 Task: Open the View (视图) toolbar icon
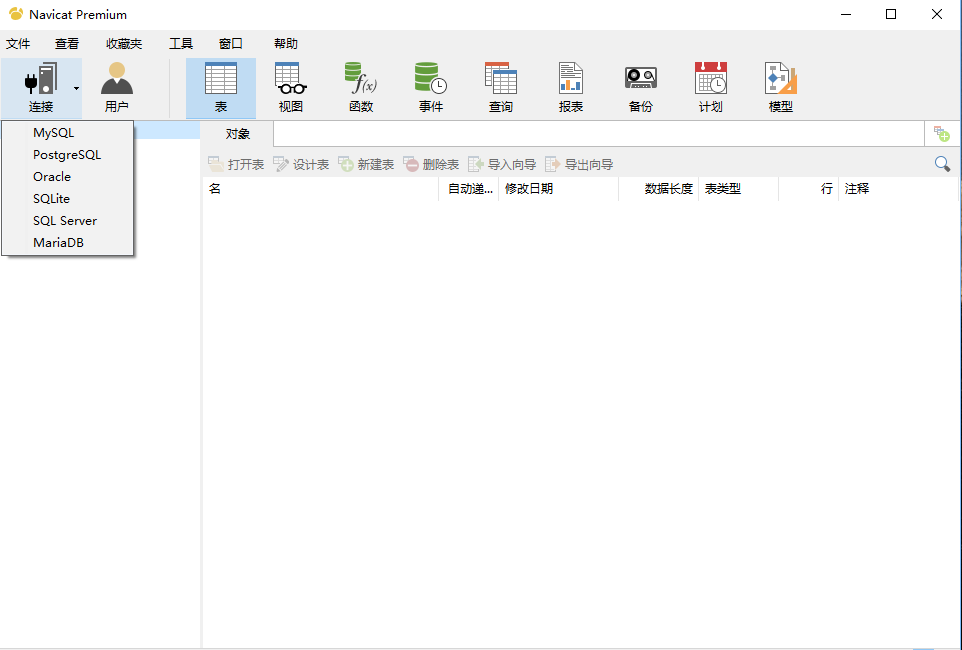click(291, 88)
